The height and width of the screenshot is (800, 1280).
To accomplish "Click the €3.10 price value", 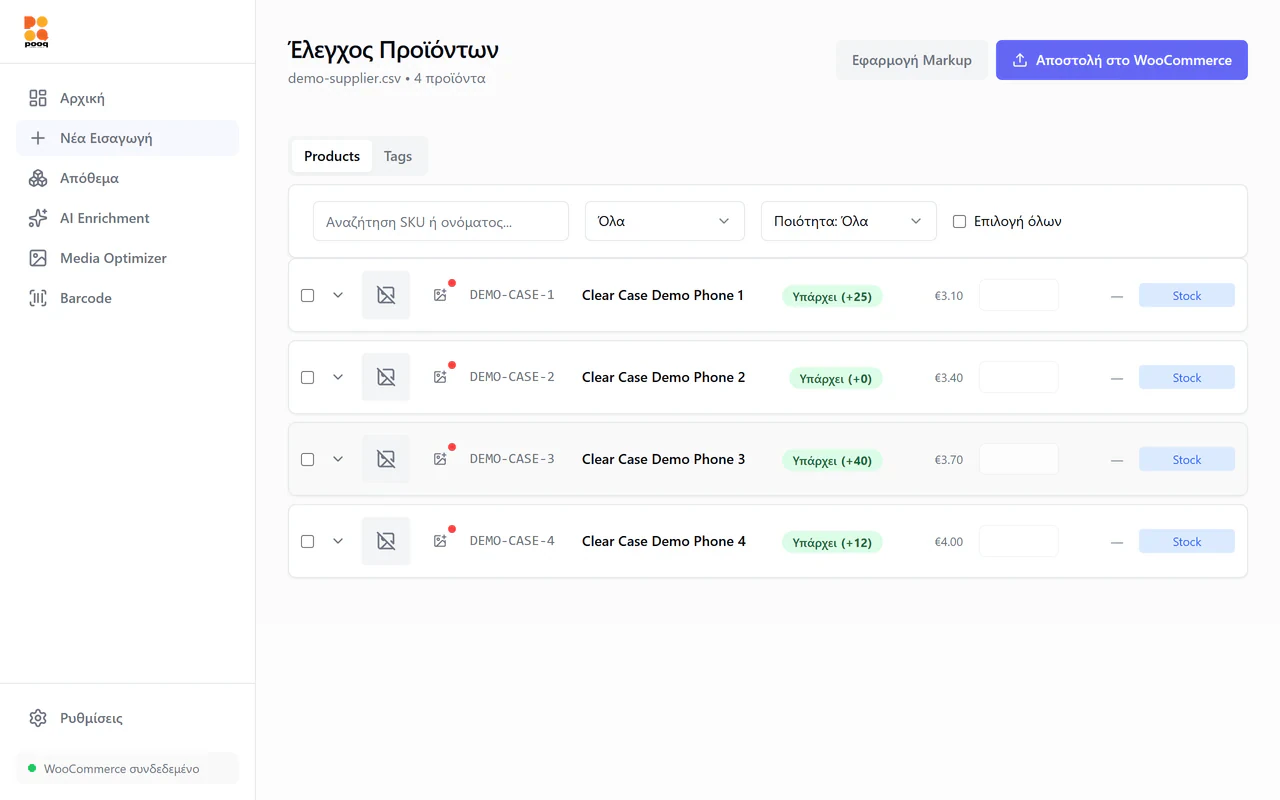I will point(949,296).
